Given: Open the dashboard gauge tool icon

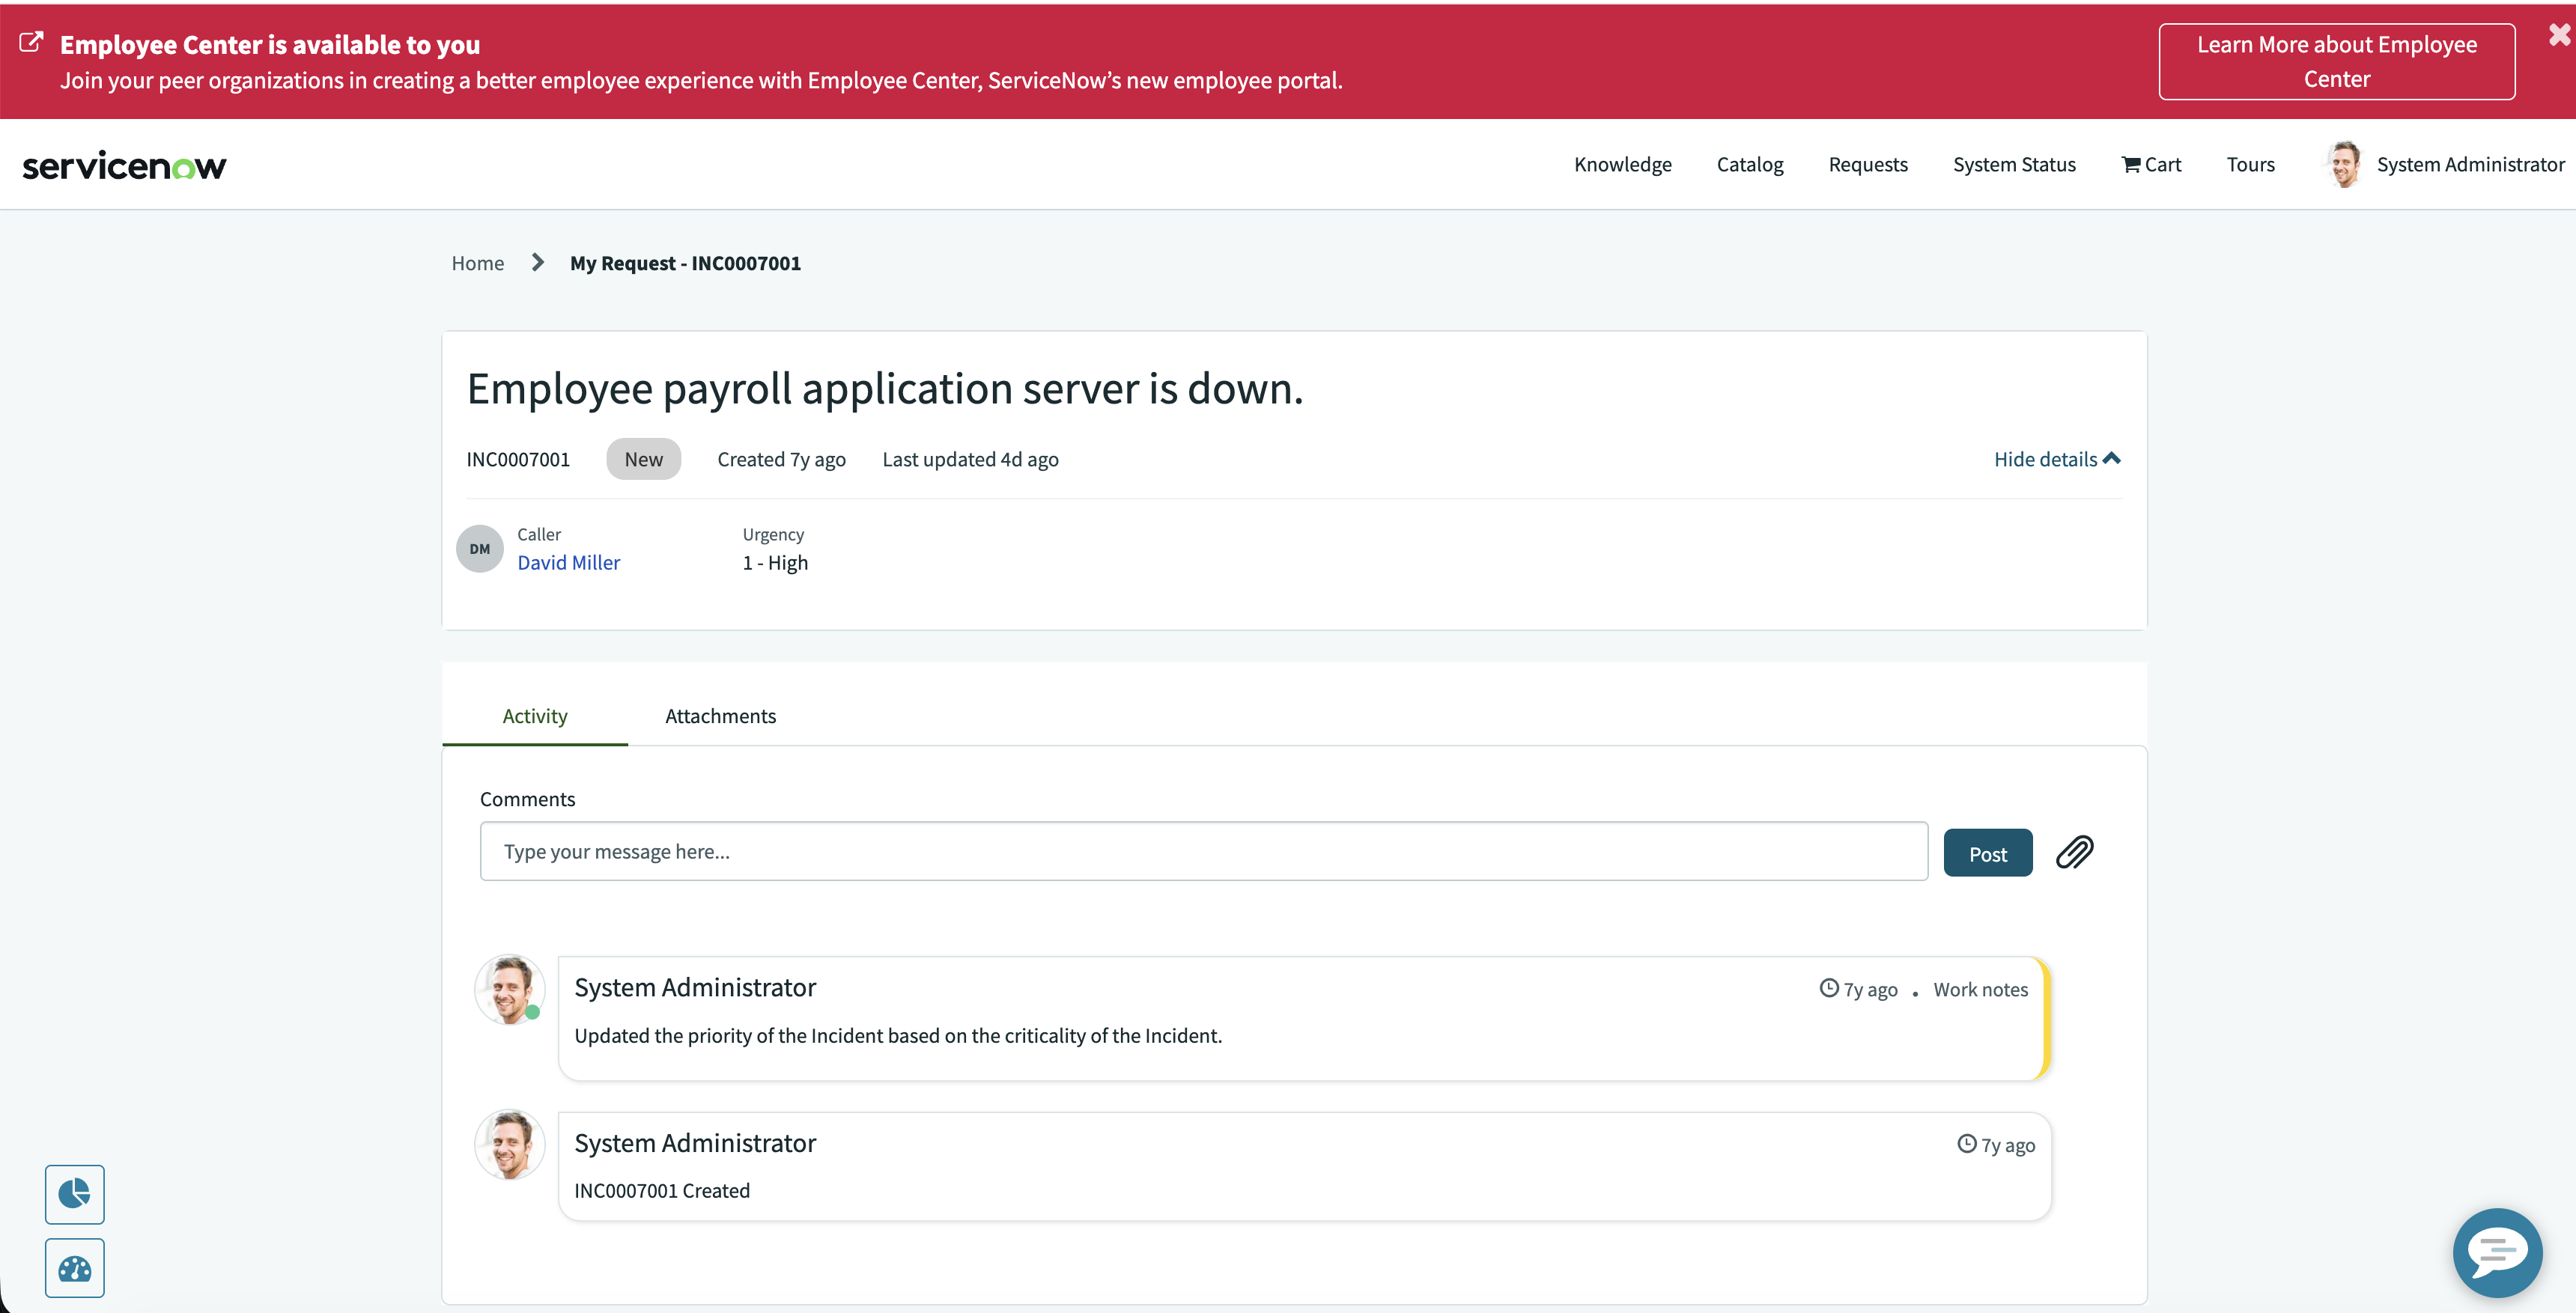Looking at the screenshot, I should (x=74, y=1268).
